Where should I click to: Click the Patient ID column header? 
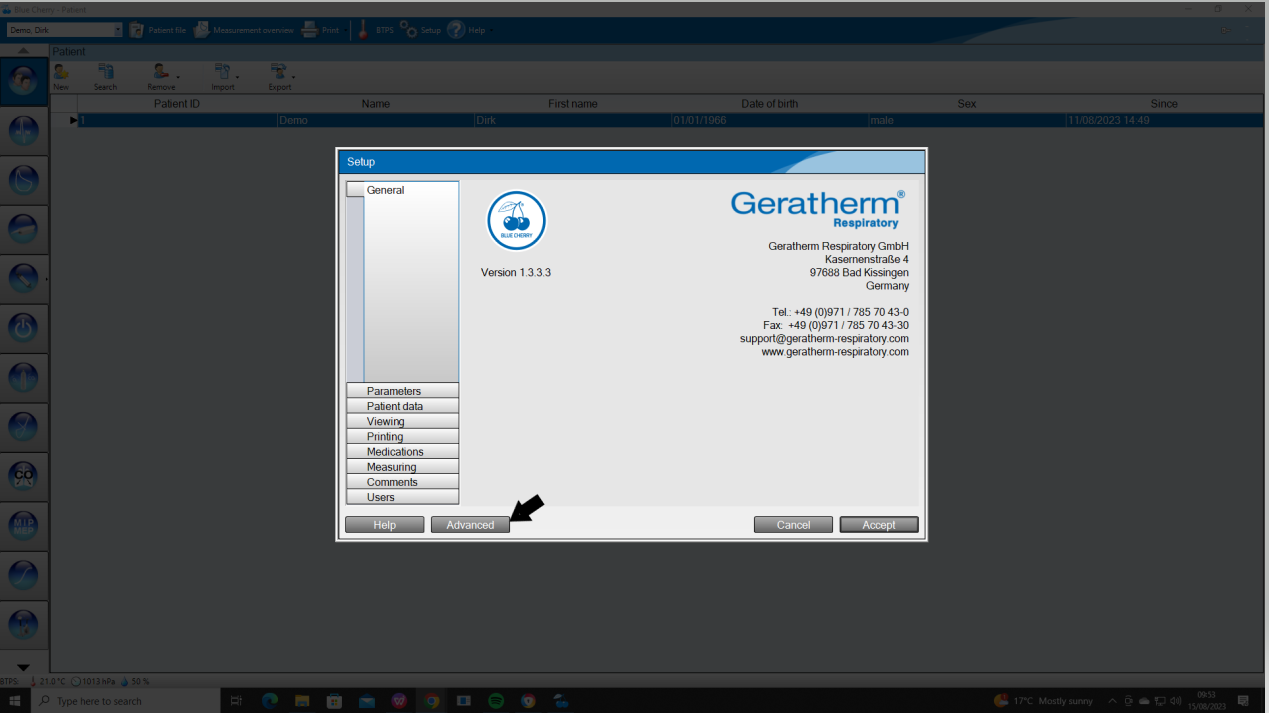177,104
